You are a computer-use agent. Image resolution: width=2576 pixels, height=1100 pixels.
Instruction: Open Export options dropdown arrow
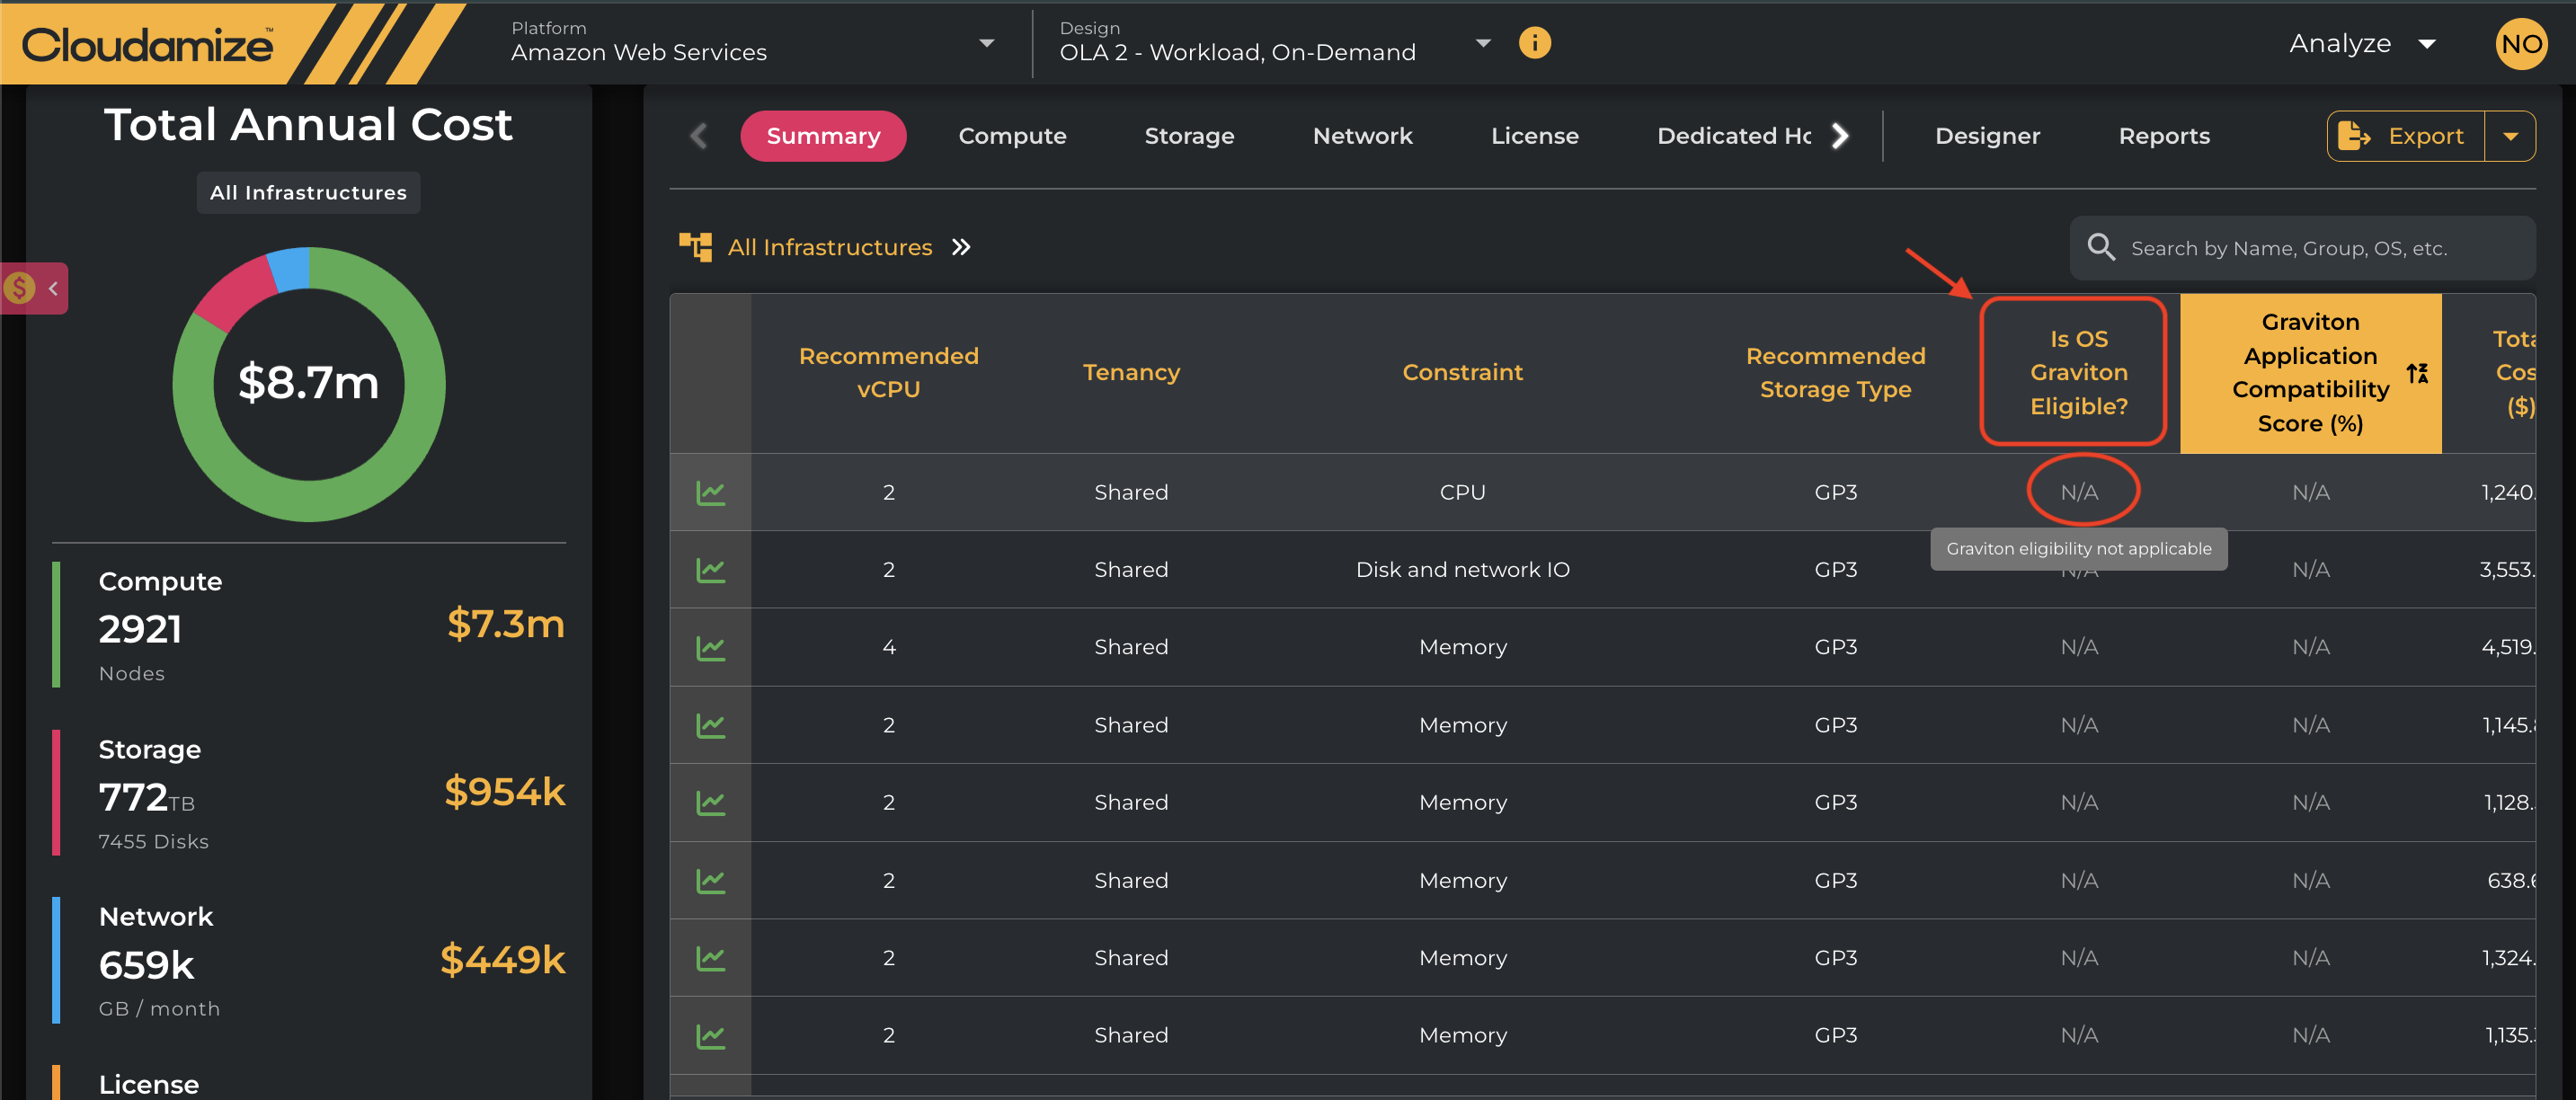tap(2510, 136)
